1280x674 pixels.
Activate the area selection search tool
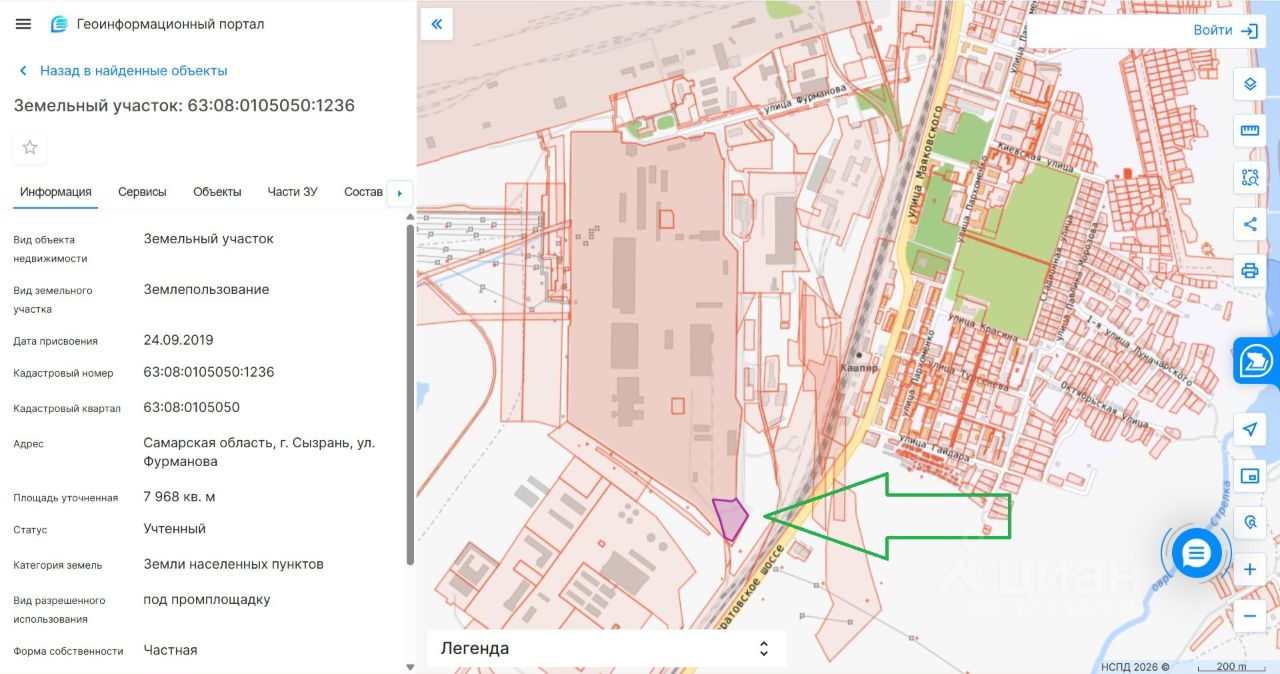pos(1249,178)
